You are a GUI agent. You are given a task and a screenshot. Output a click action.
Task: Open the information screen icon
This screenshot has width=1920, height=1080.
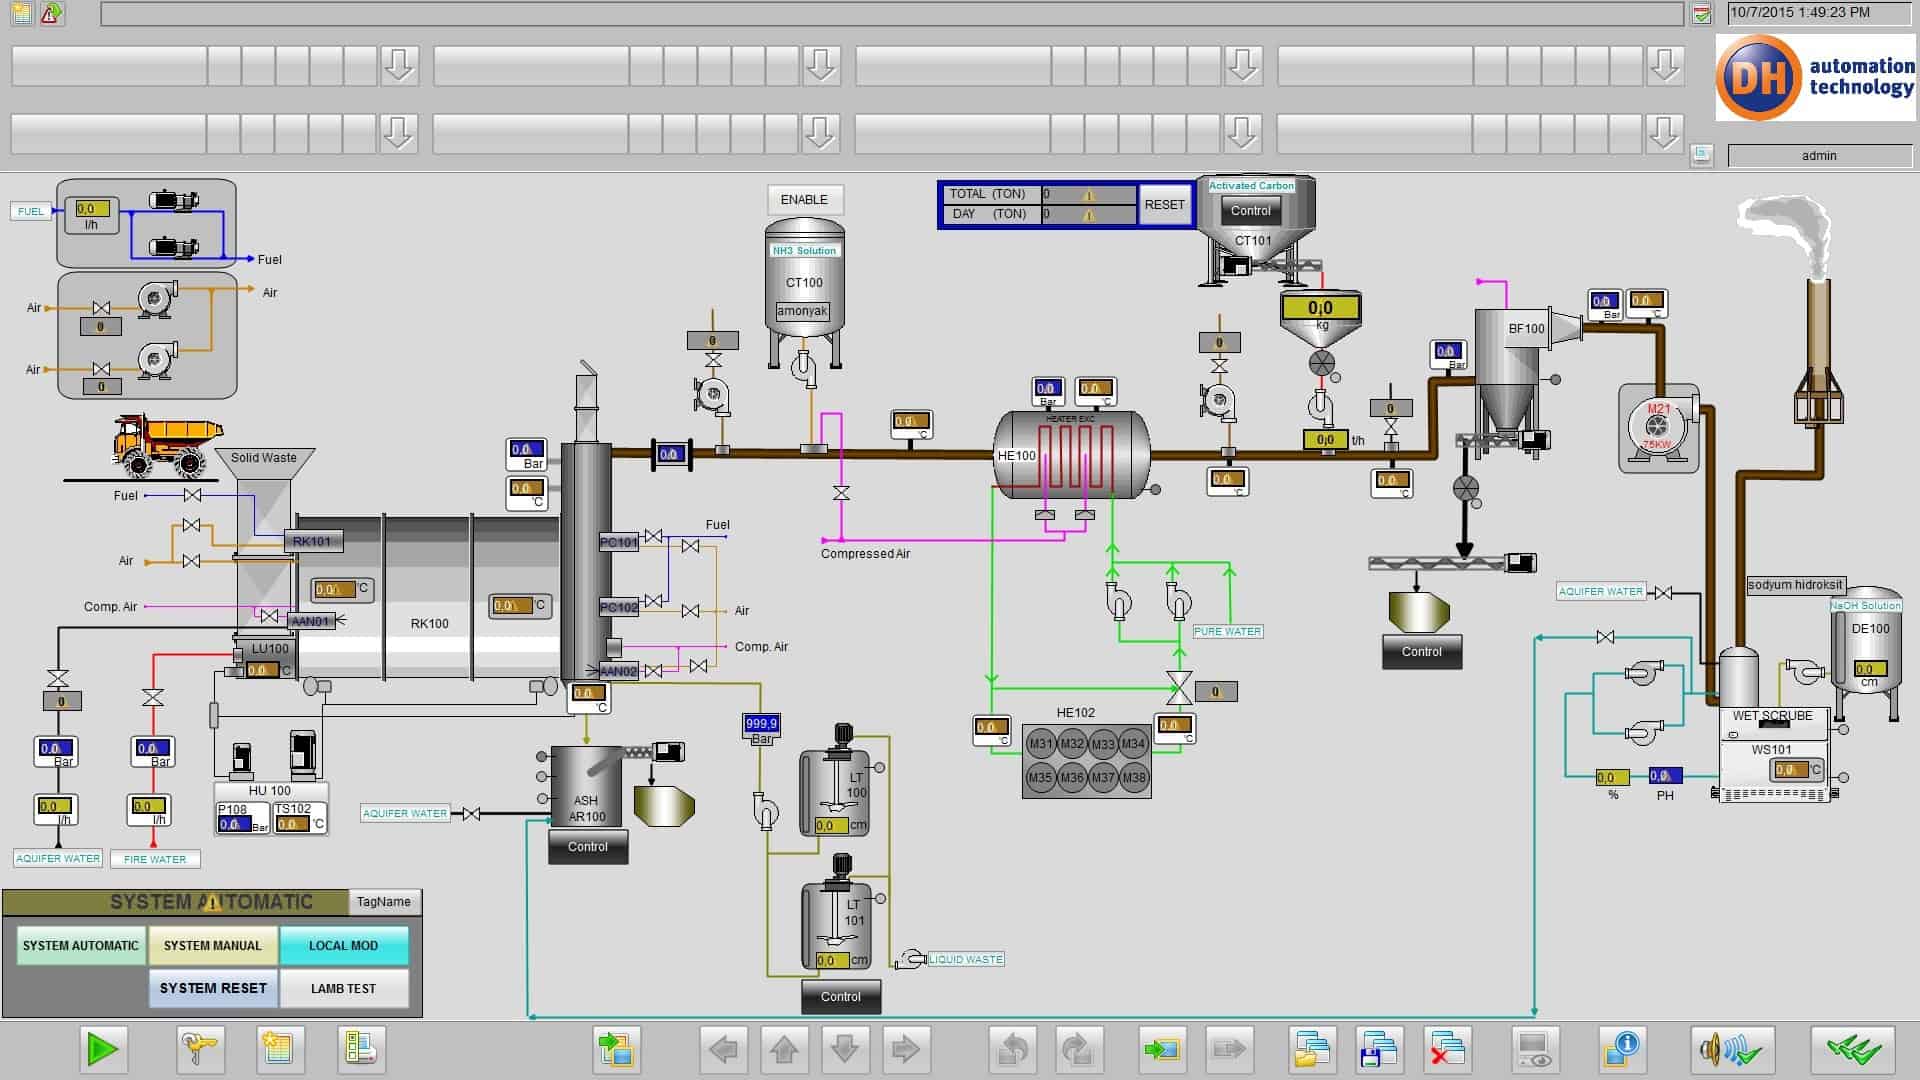click(1621, 1049)
